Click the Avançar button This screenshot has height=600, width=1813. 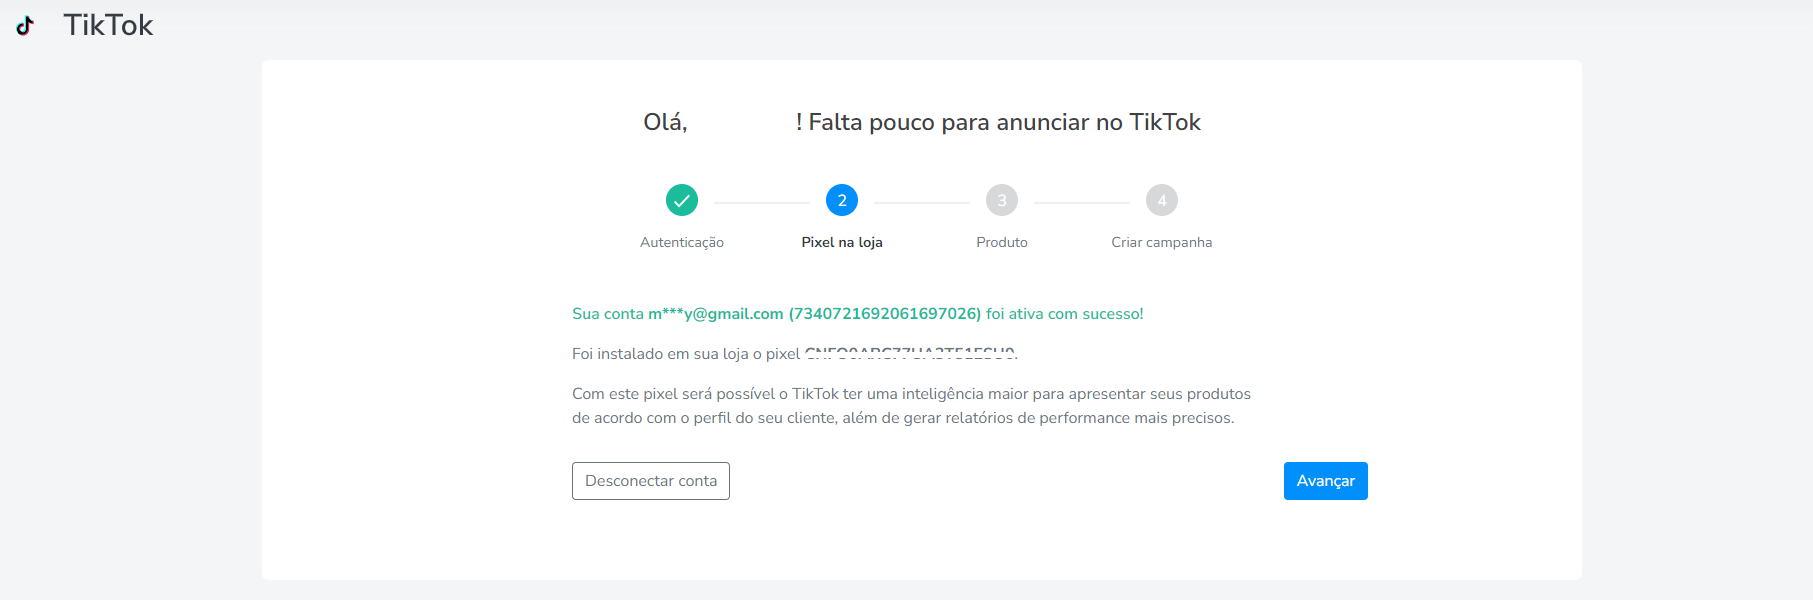coord(1326,481)
